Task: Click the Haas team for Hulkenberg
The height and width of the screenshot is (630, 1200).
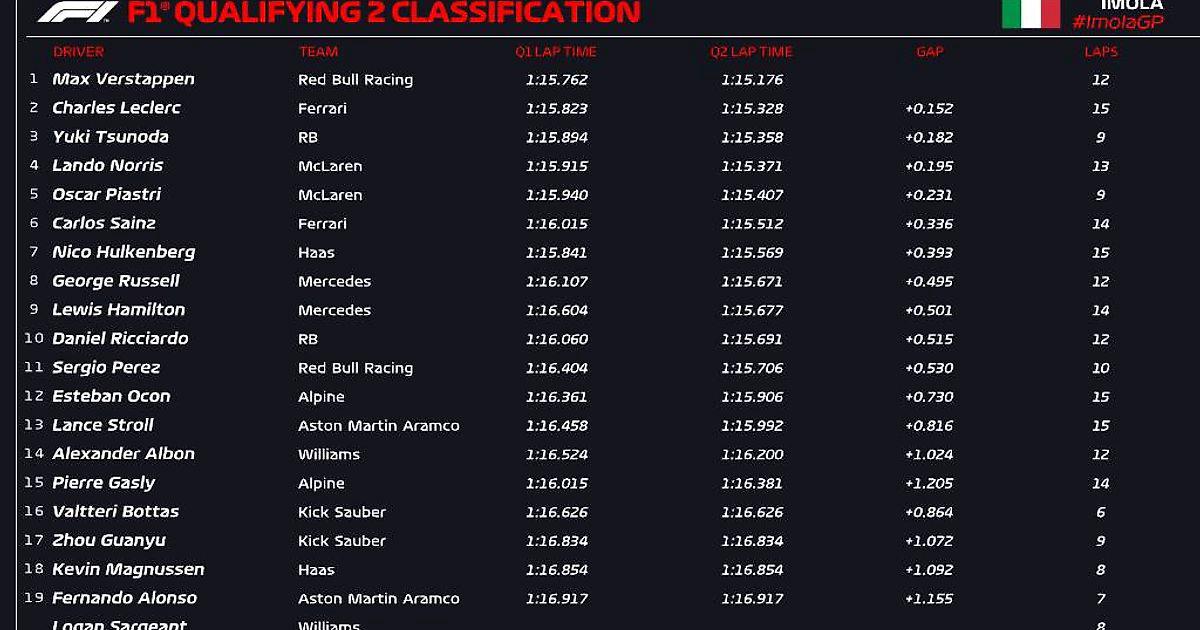Action: [316, 253]
